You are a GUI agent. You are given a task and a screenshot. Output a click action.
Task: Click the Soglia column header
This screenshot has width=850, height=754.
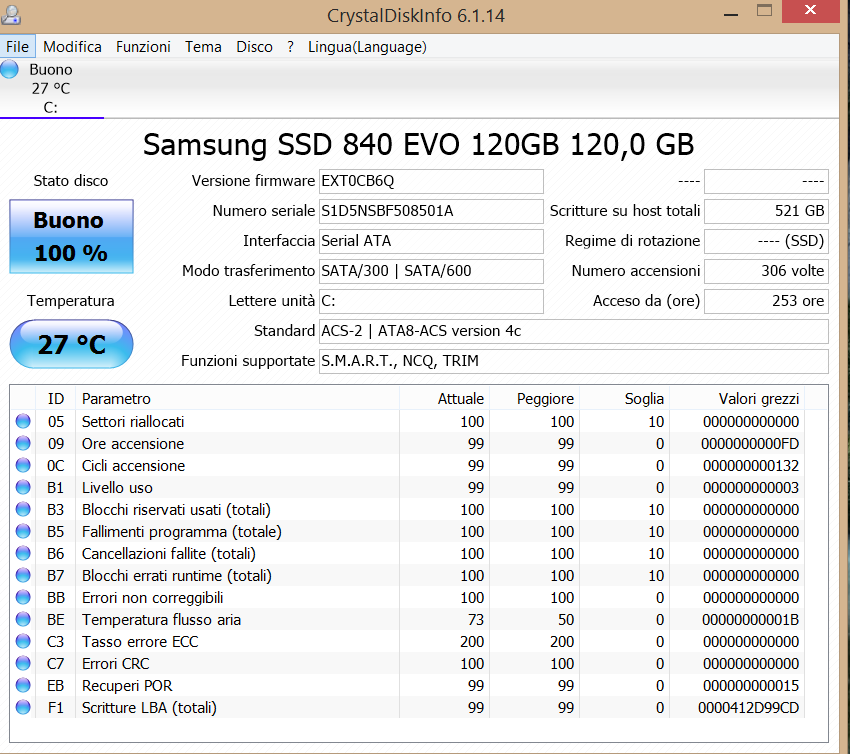(x=624, y=398)
